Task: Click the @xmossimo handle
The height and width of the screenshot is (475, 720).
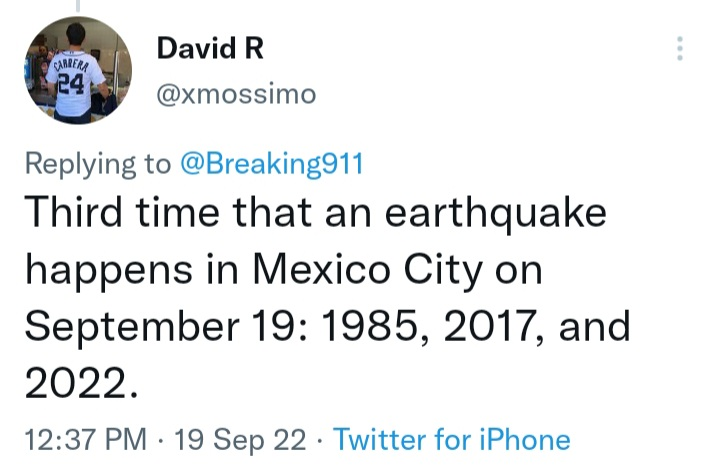Action: tap(236, 94)
